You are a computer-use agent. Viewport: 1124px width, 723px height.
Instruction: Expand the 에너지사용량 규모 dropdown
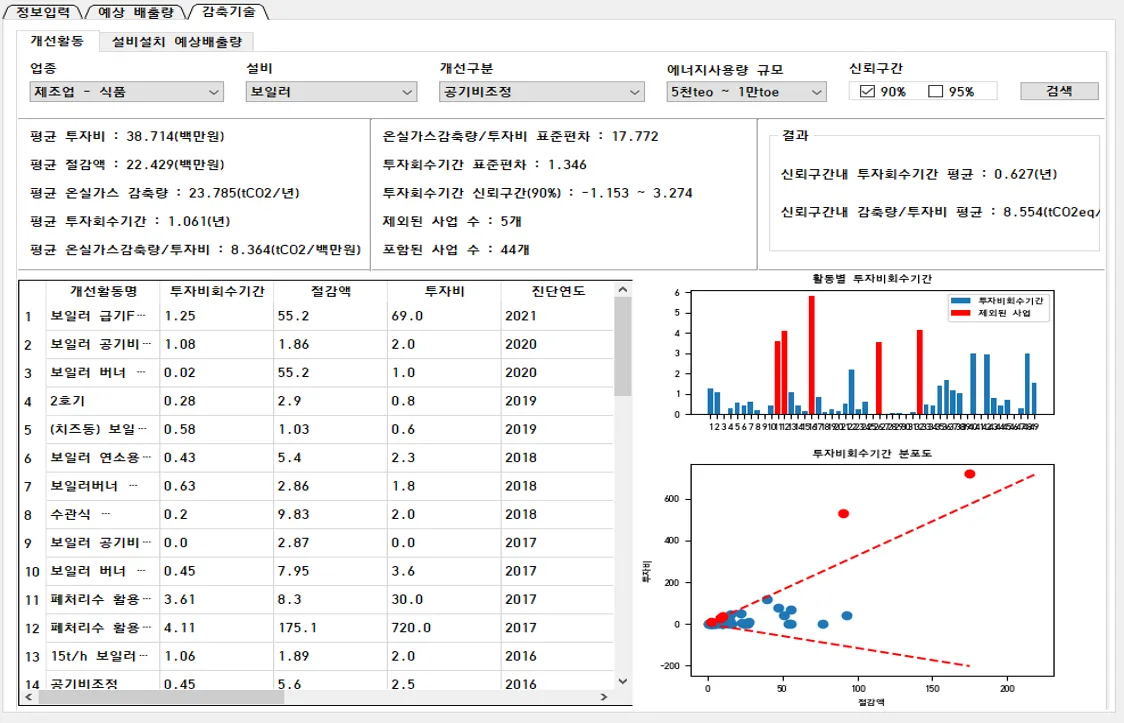[746, 92]
